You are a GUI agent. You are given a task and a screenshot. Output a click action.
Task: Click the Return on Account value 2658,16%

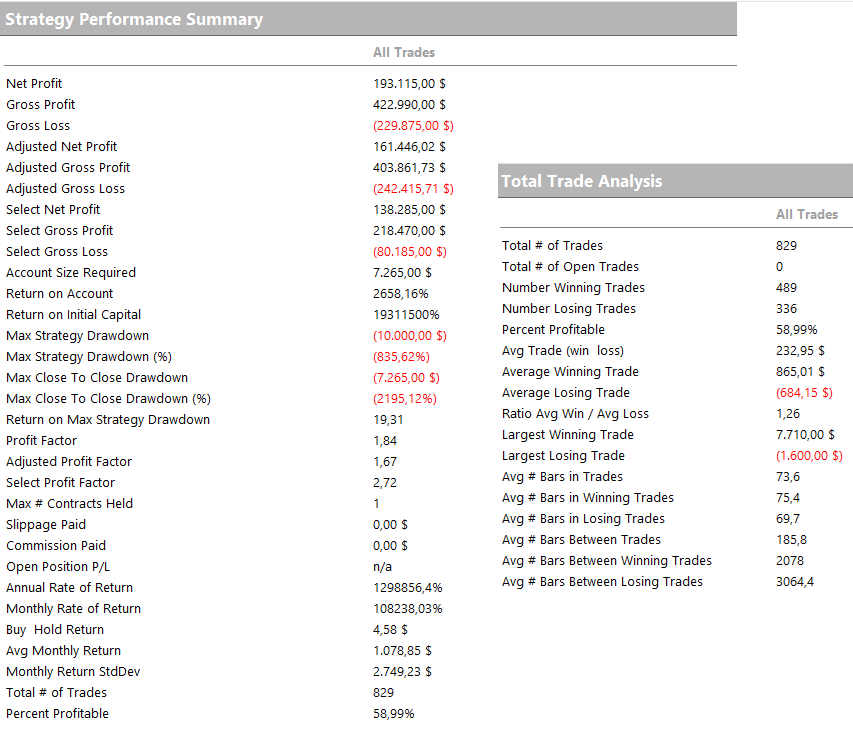[x=401, y=294]
